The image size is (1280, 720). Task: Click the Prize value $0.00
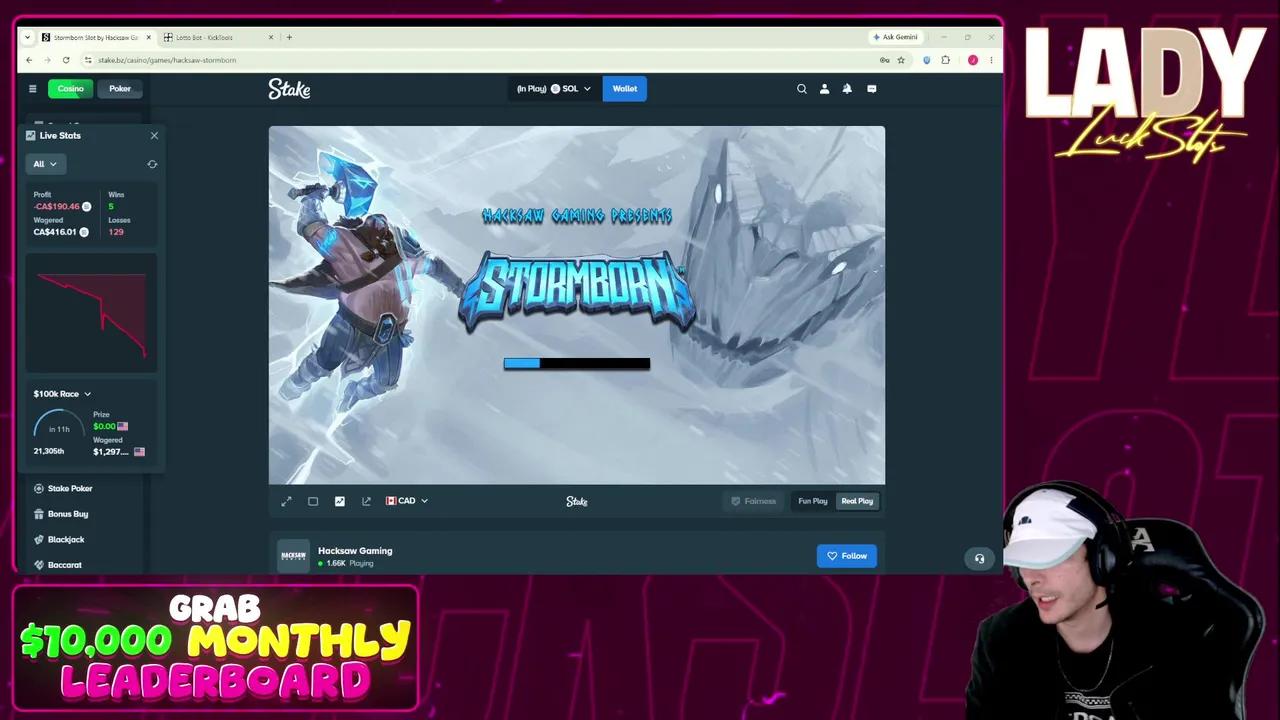104,426
